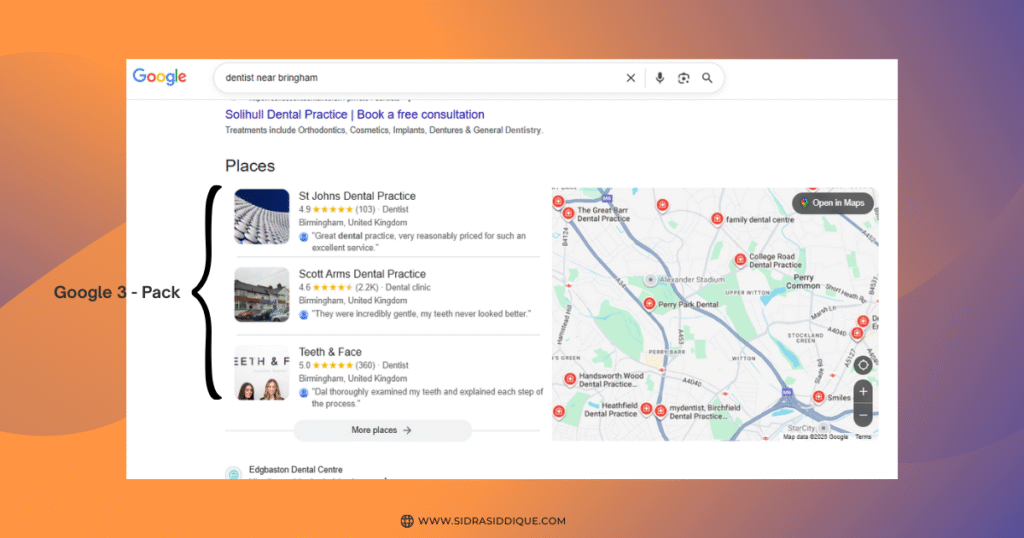
Task: Click 'Treatments include Orthodontics' description text
Action: (x=384, y=130)
